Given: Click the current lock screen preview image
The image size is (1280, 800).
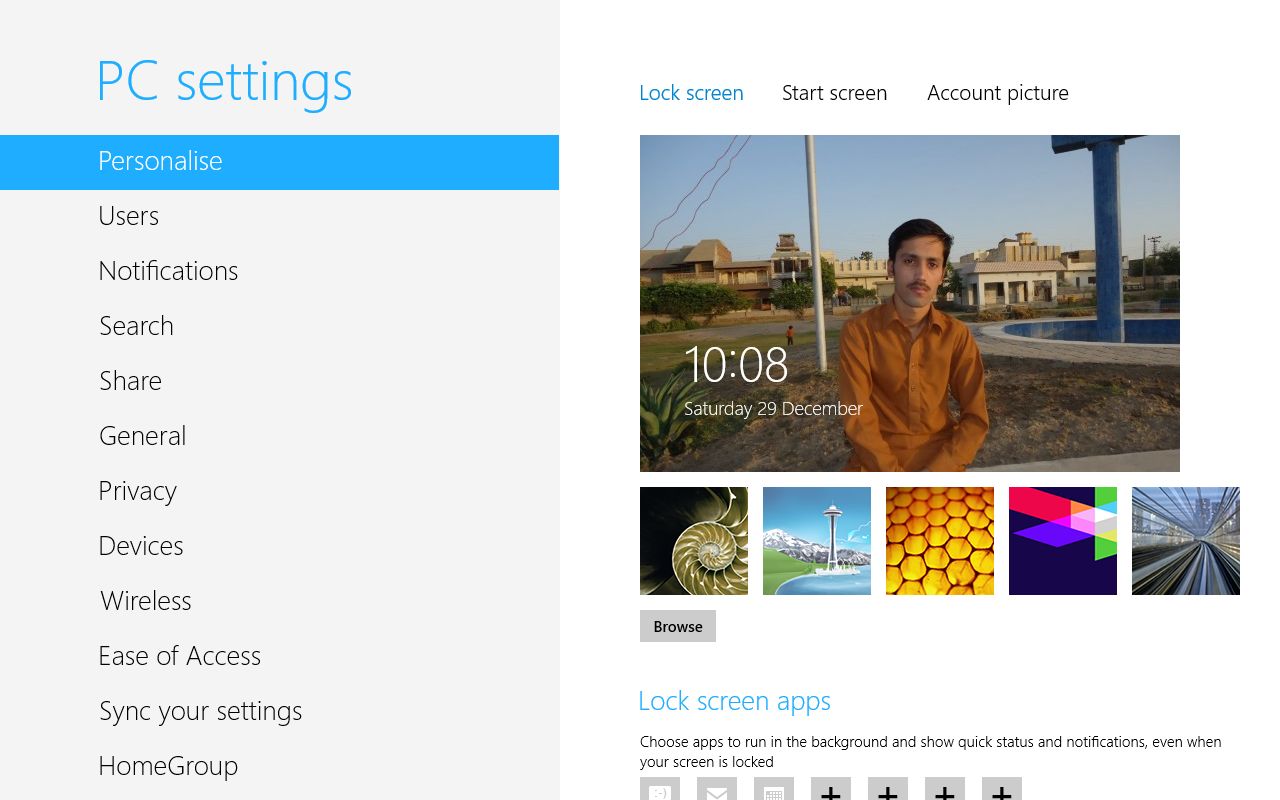Looking at the screenshot, I should [x=909, y=303].
